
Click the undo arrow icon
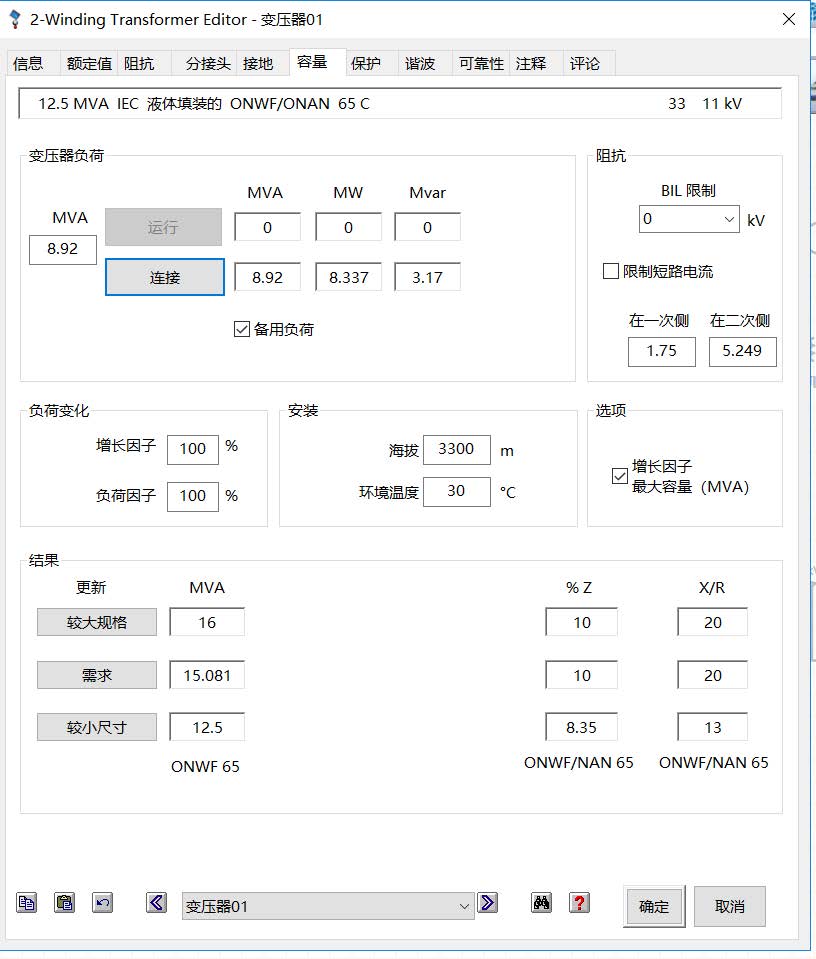(x=102, y=903)
